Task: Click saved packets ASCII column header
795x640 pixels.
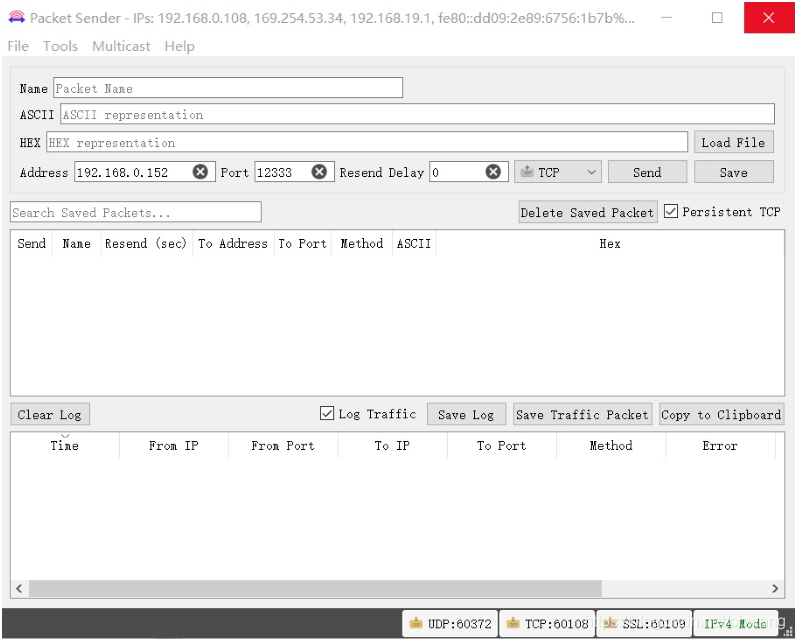Action: tap(414, 243)
